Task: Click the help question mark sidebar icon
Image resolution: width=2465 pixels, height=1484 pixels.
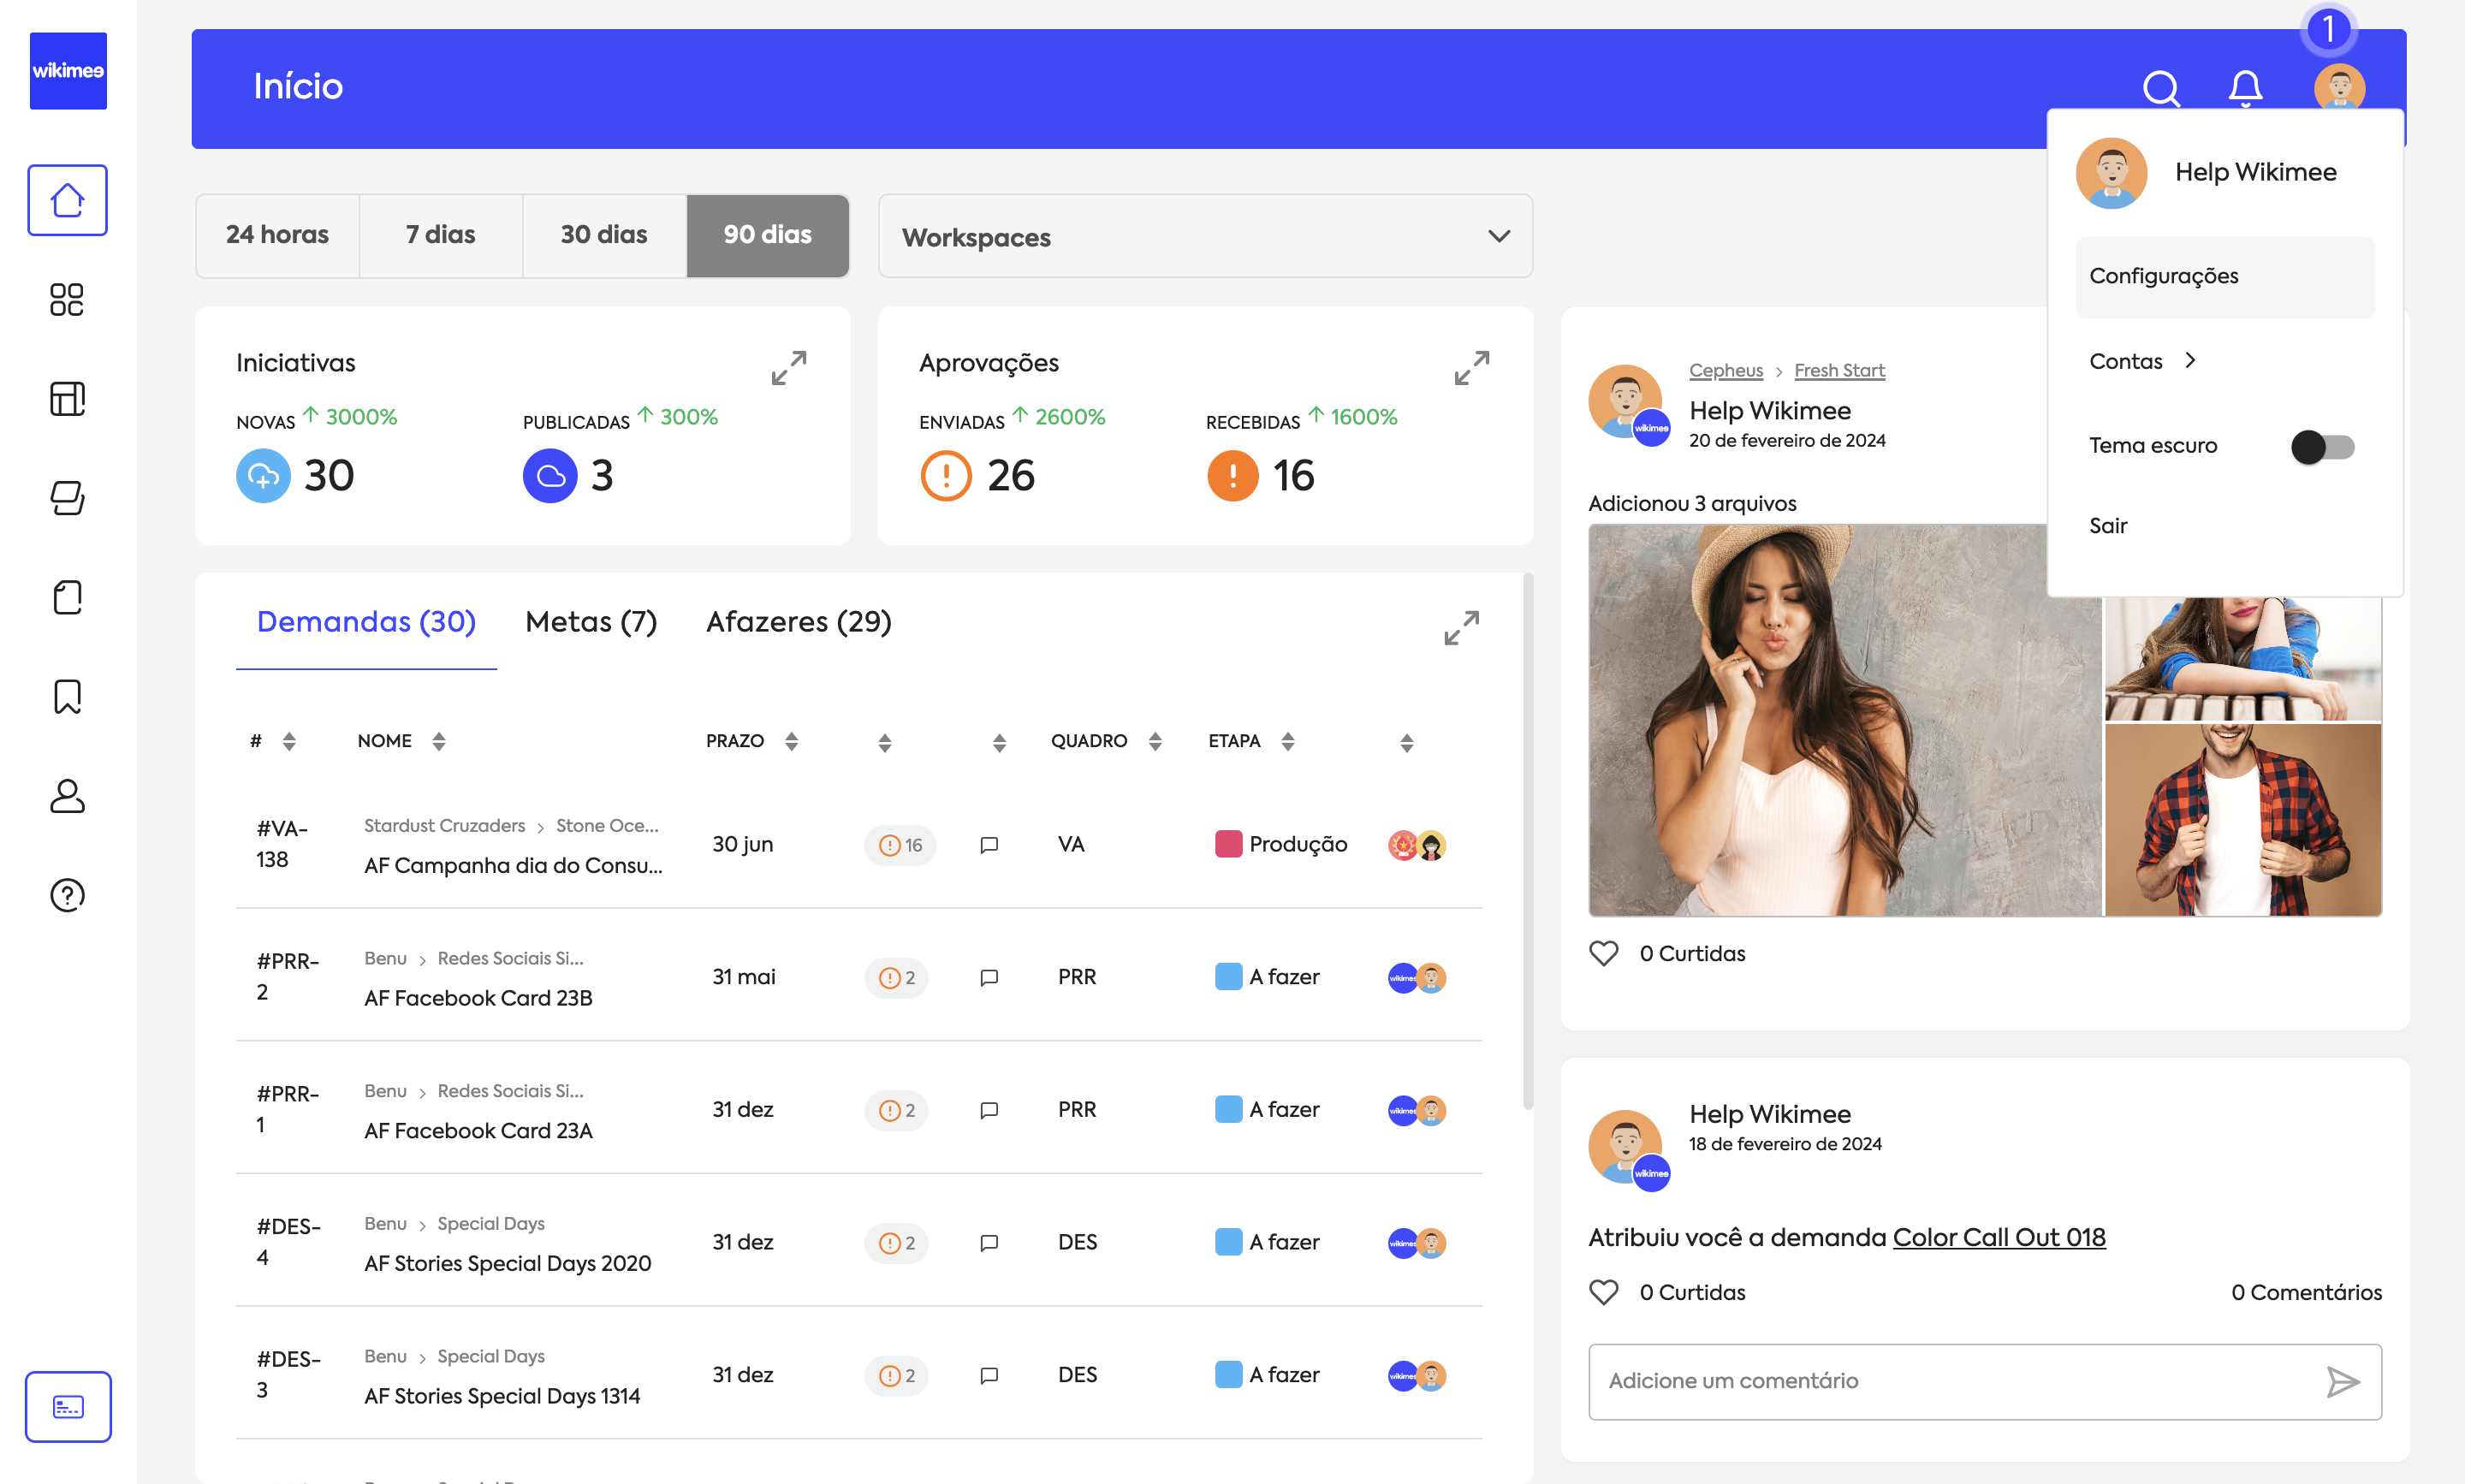Action: (x=67, y=895)
